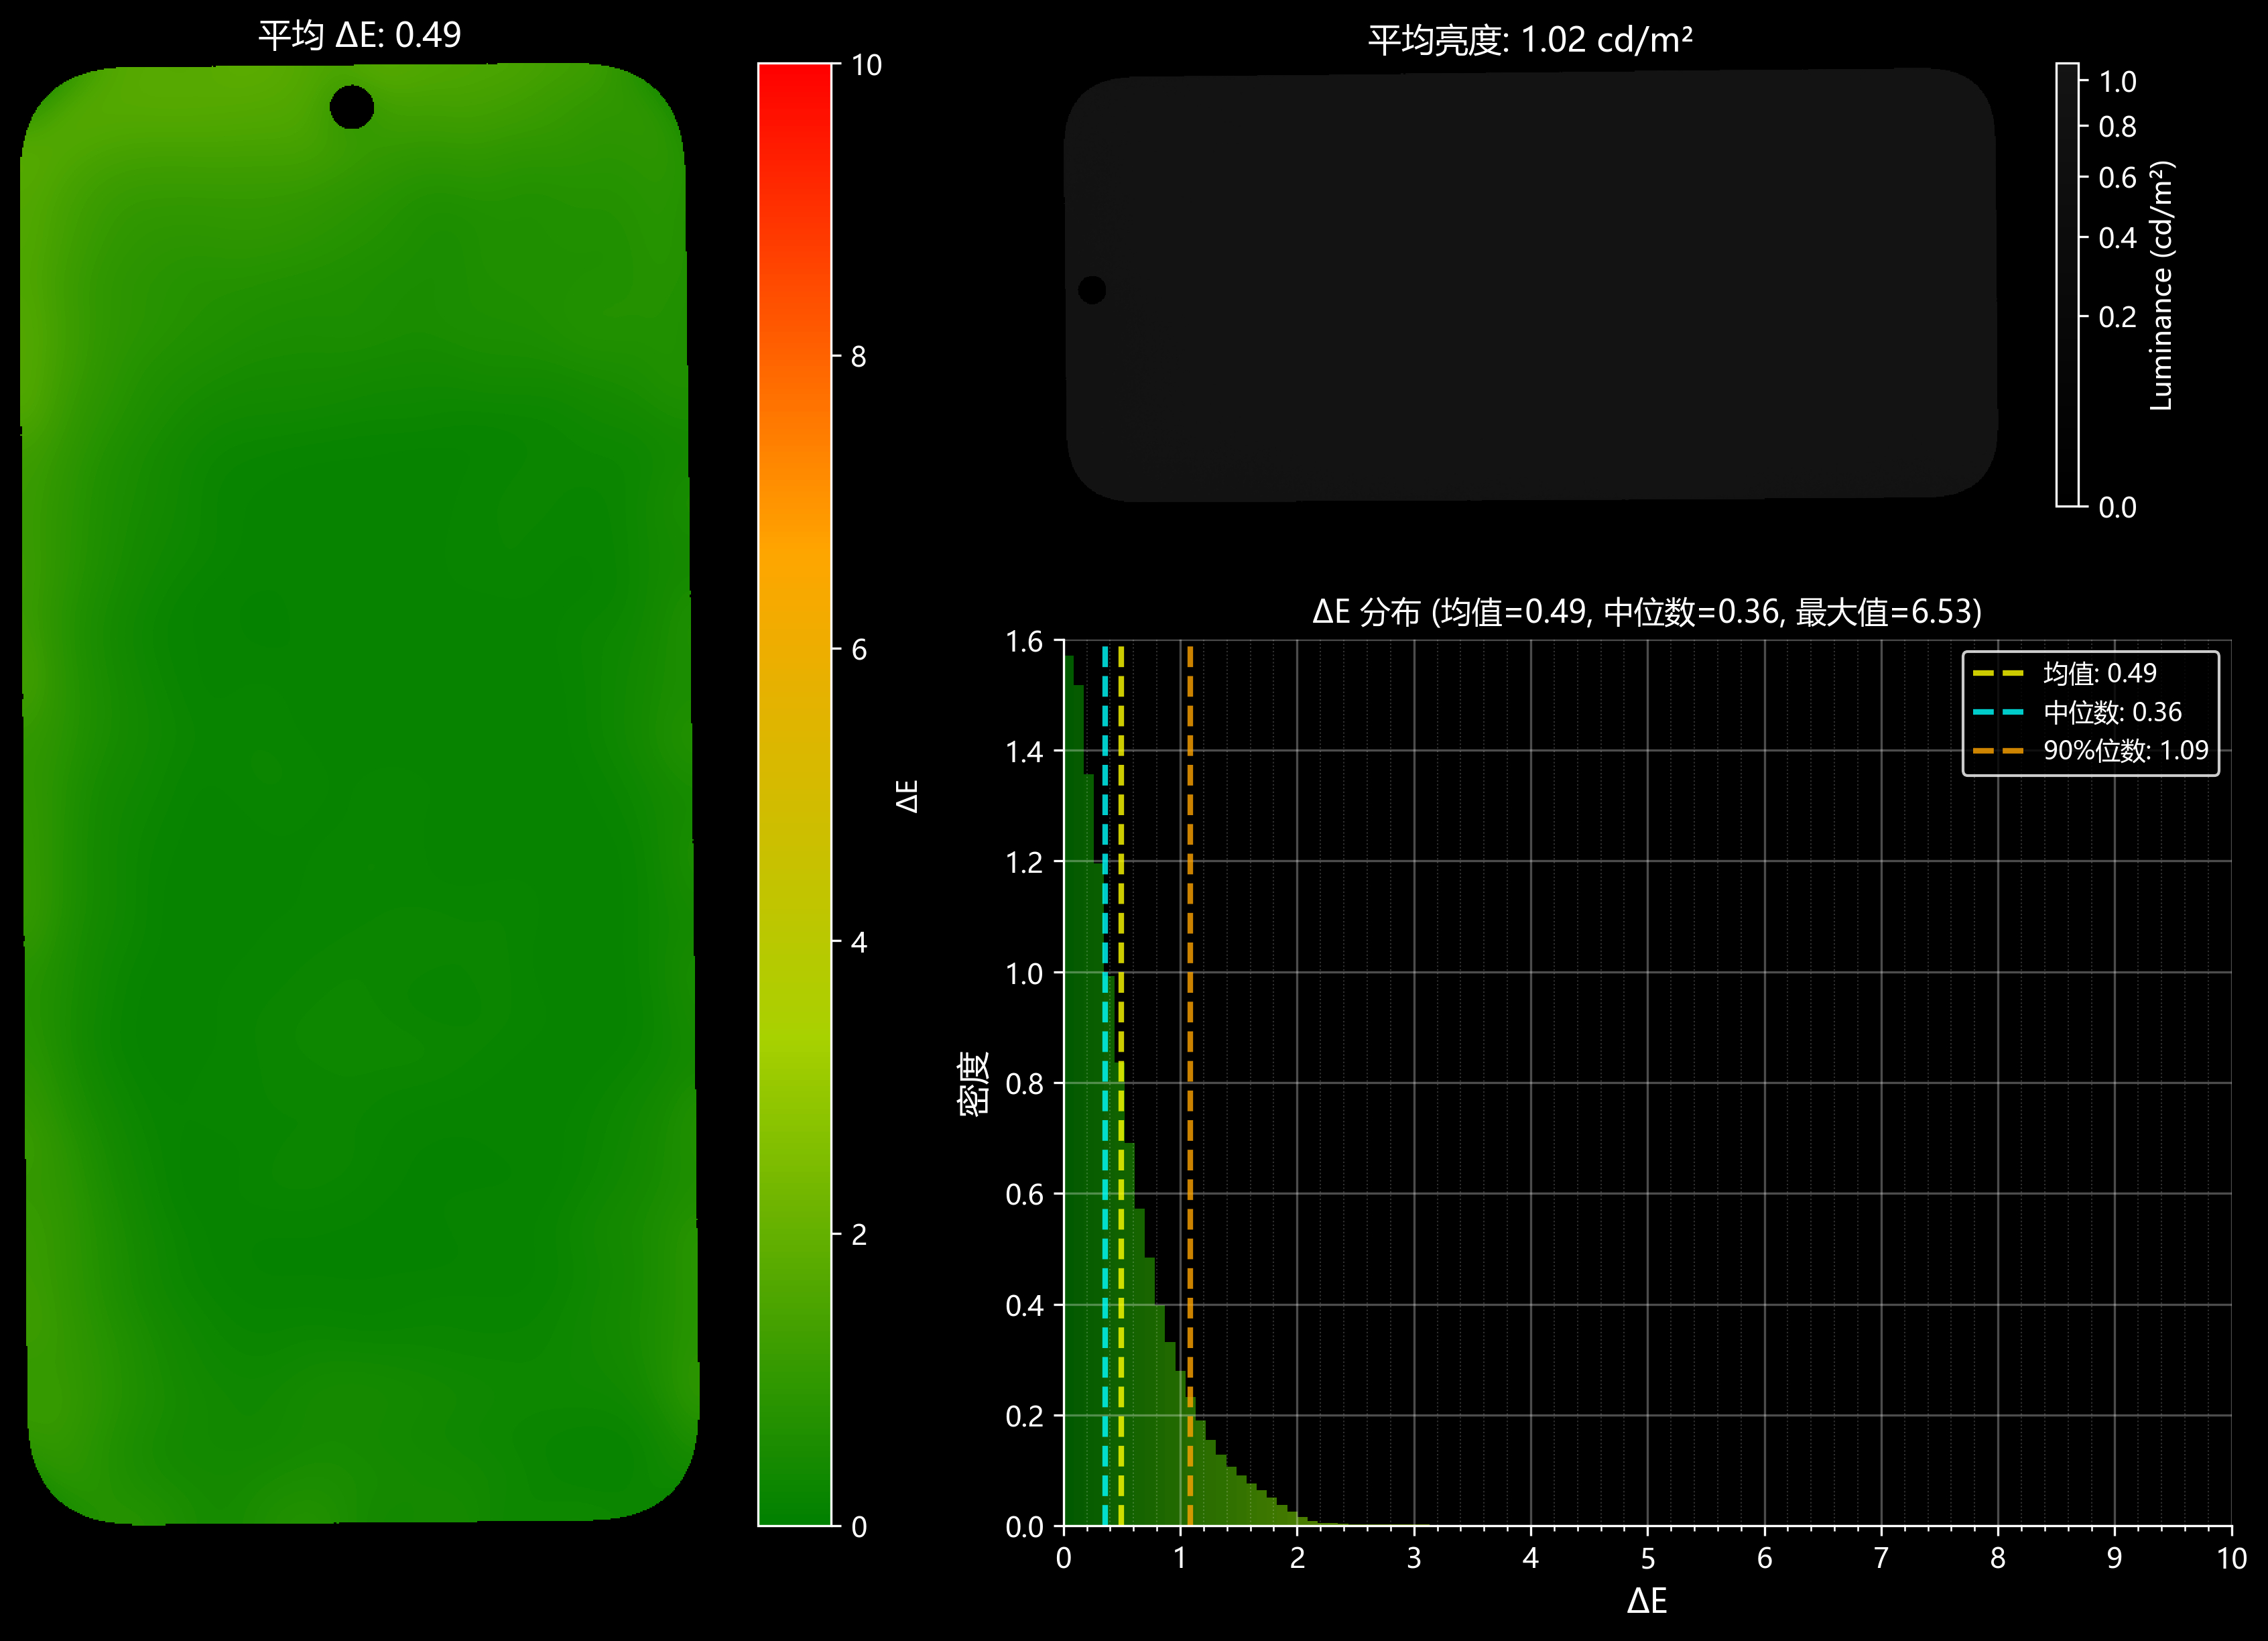Click the ΔE x-axis label below histogram
This screenshot has width=2268, height=1641.
point(1647,1600)
